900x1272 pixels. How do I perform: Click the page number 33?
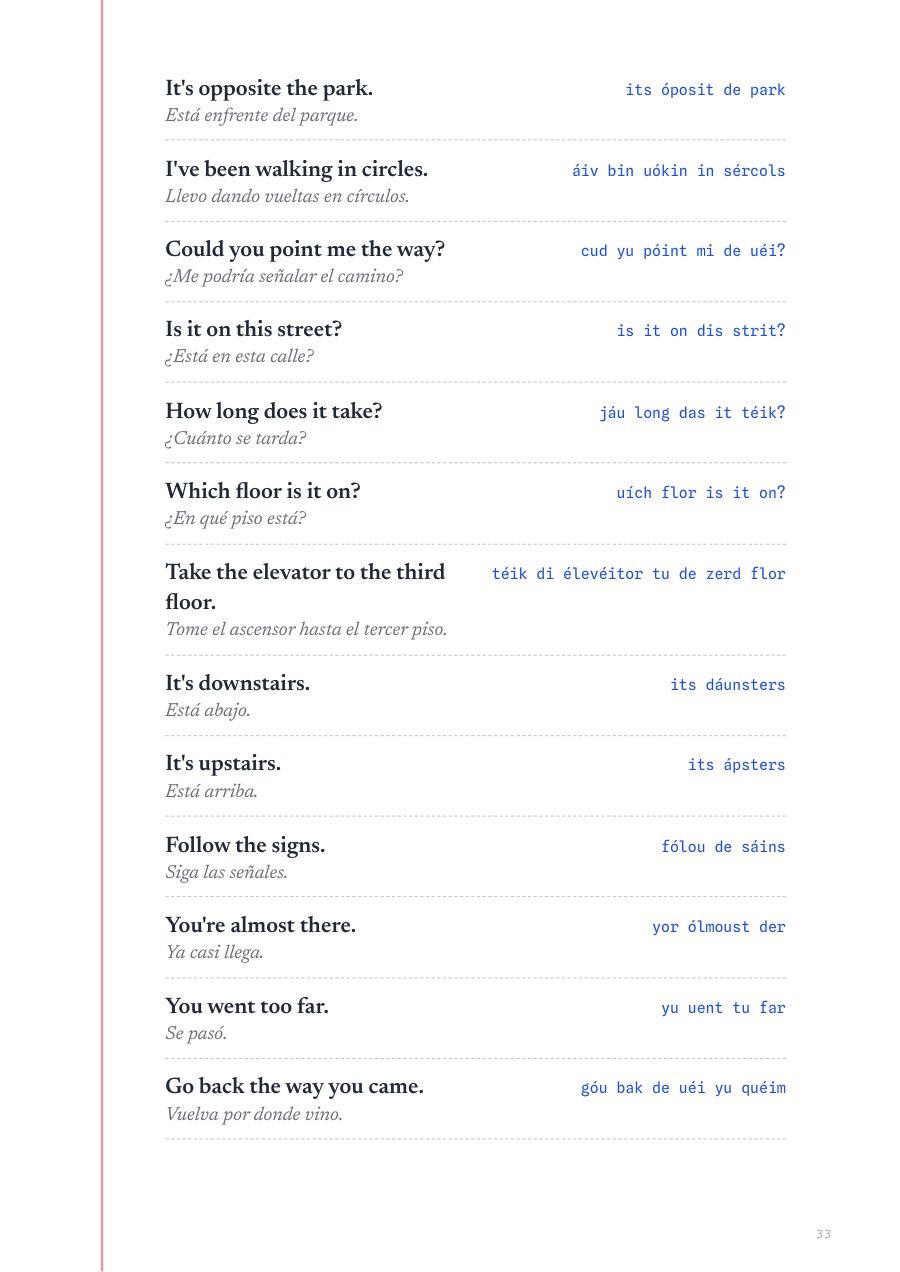point(823,1234)
